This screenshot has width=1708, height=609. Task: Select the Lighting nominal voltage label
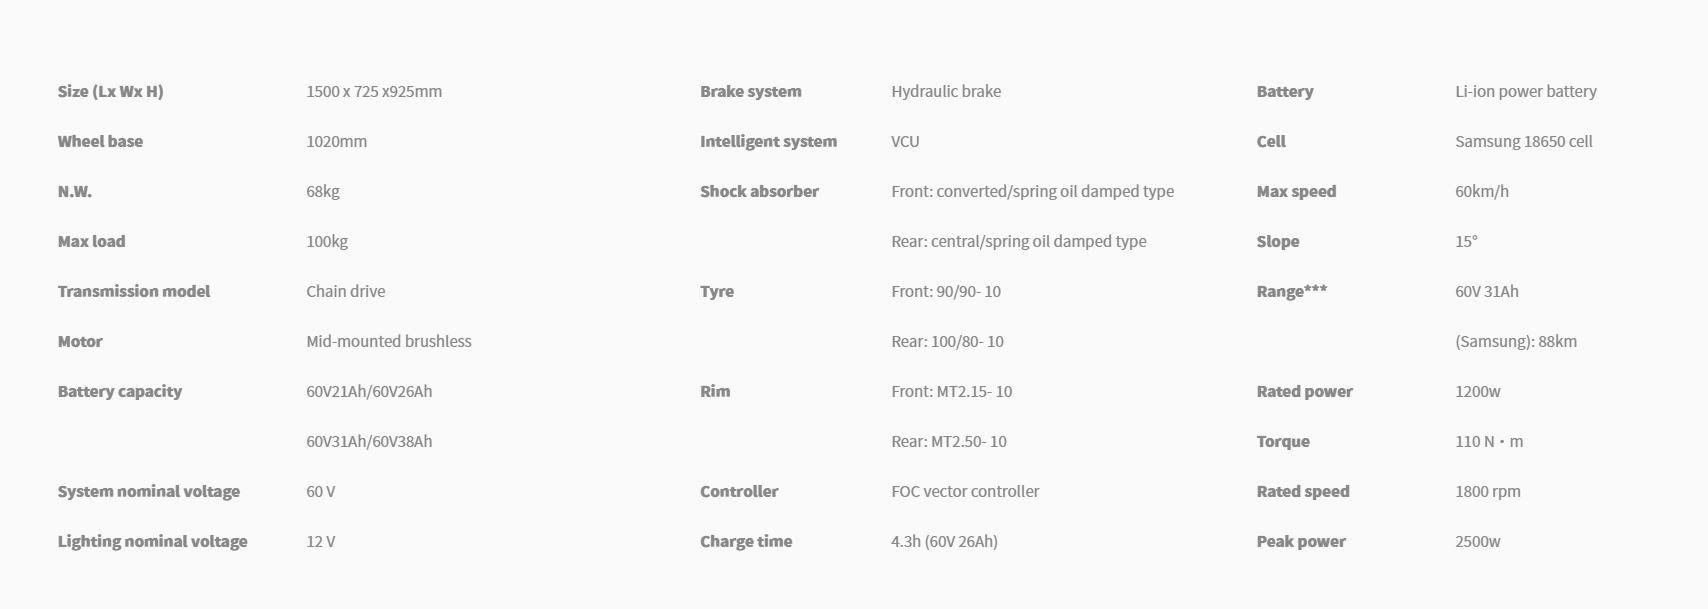(x=152, y=541)
